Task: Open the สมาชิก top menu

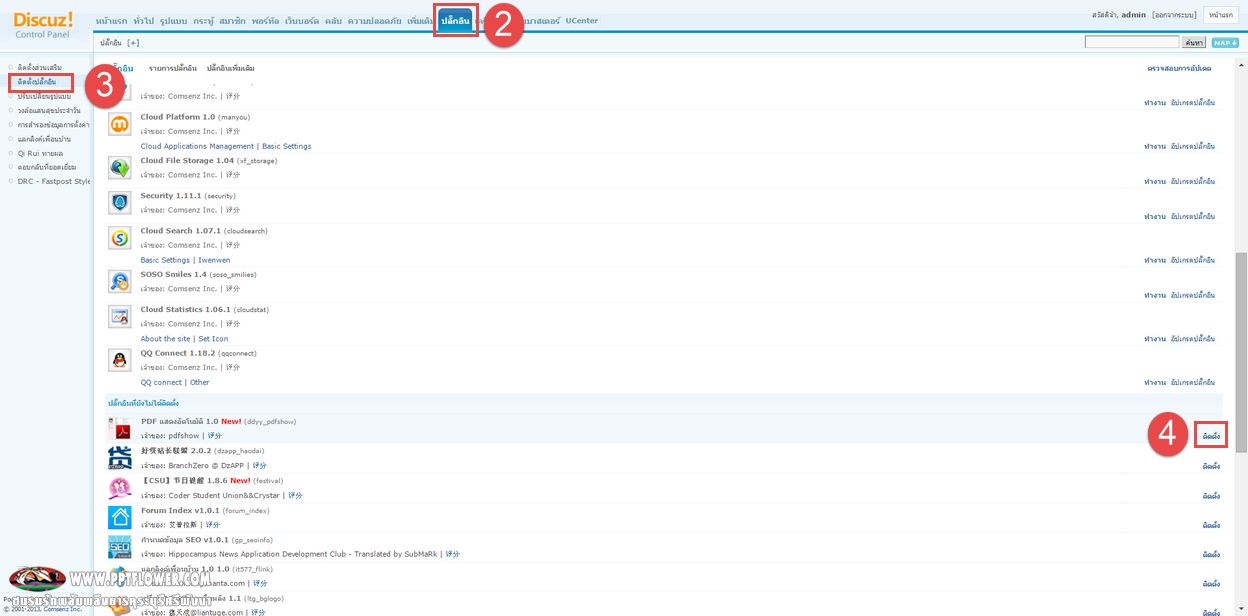Action: pyautogui.click(x=233, y=20)
